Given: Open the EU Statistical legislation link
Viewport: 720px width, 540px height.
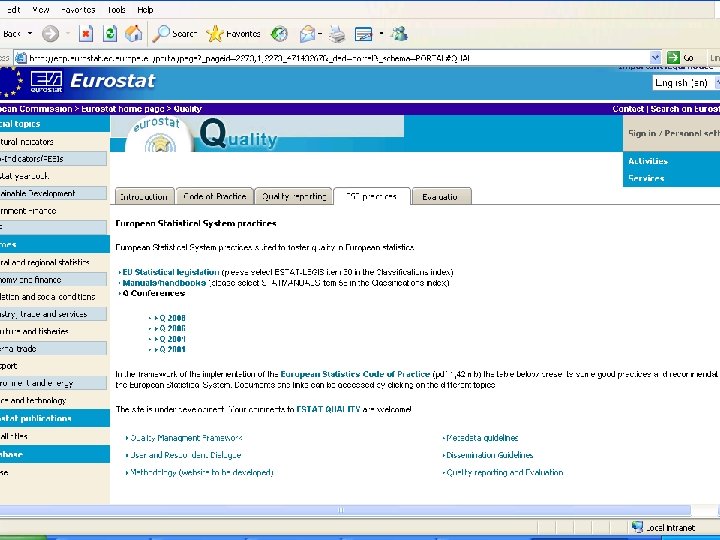Looking at the screenshot, I should point(171,272).
